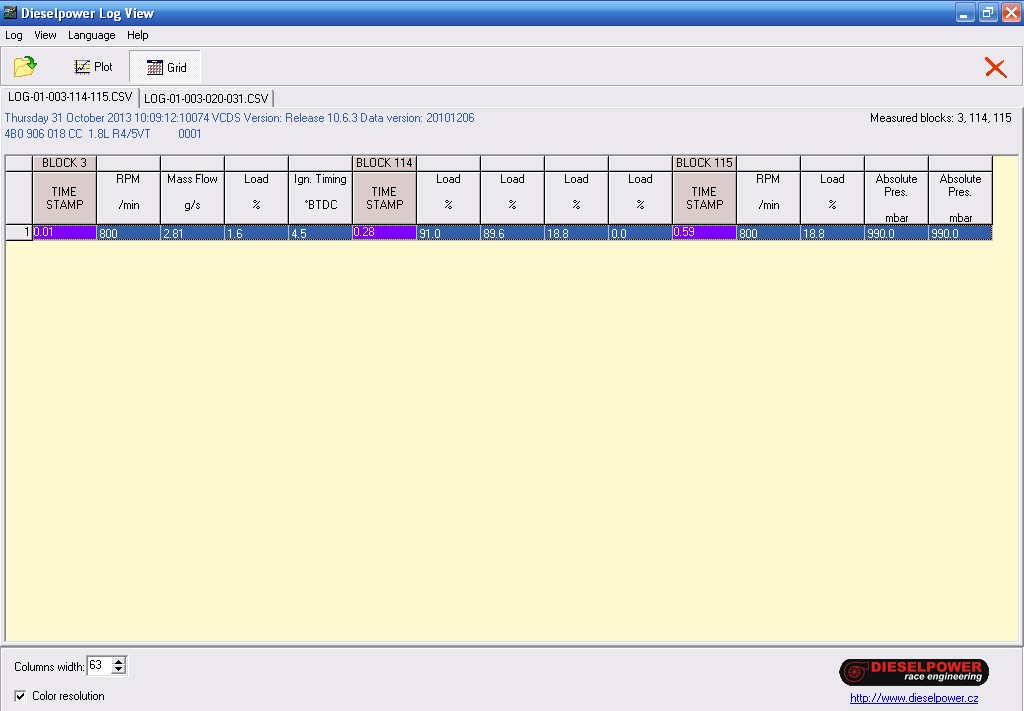Click the Dieselpower app title icon
Viewport: 1024px width, 711px height.
click(x=10, y=12)
